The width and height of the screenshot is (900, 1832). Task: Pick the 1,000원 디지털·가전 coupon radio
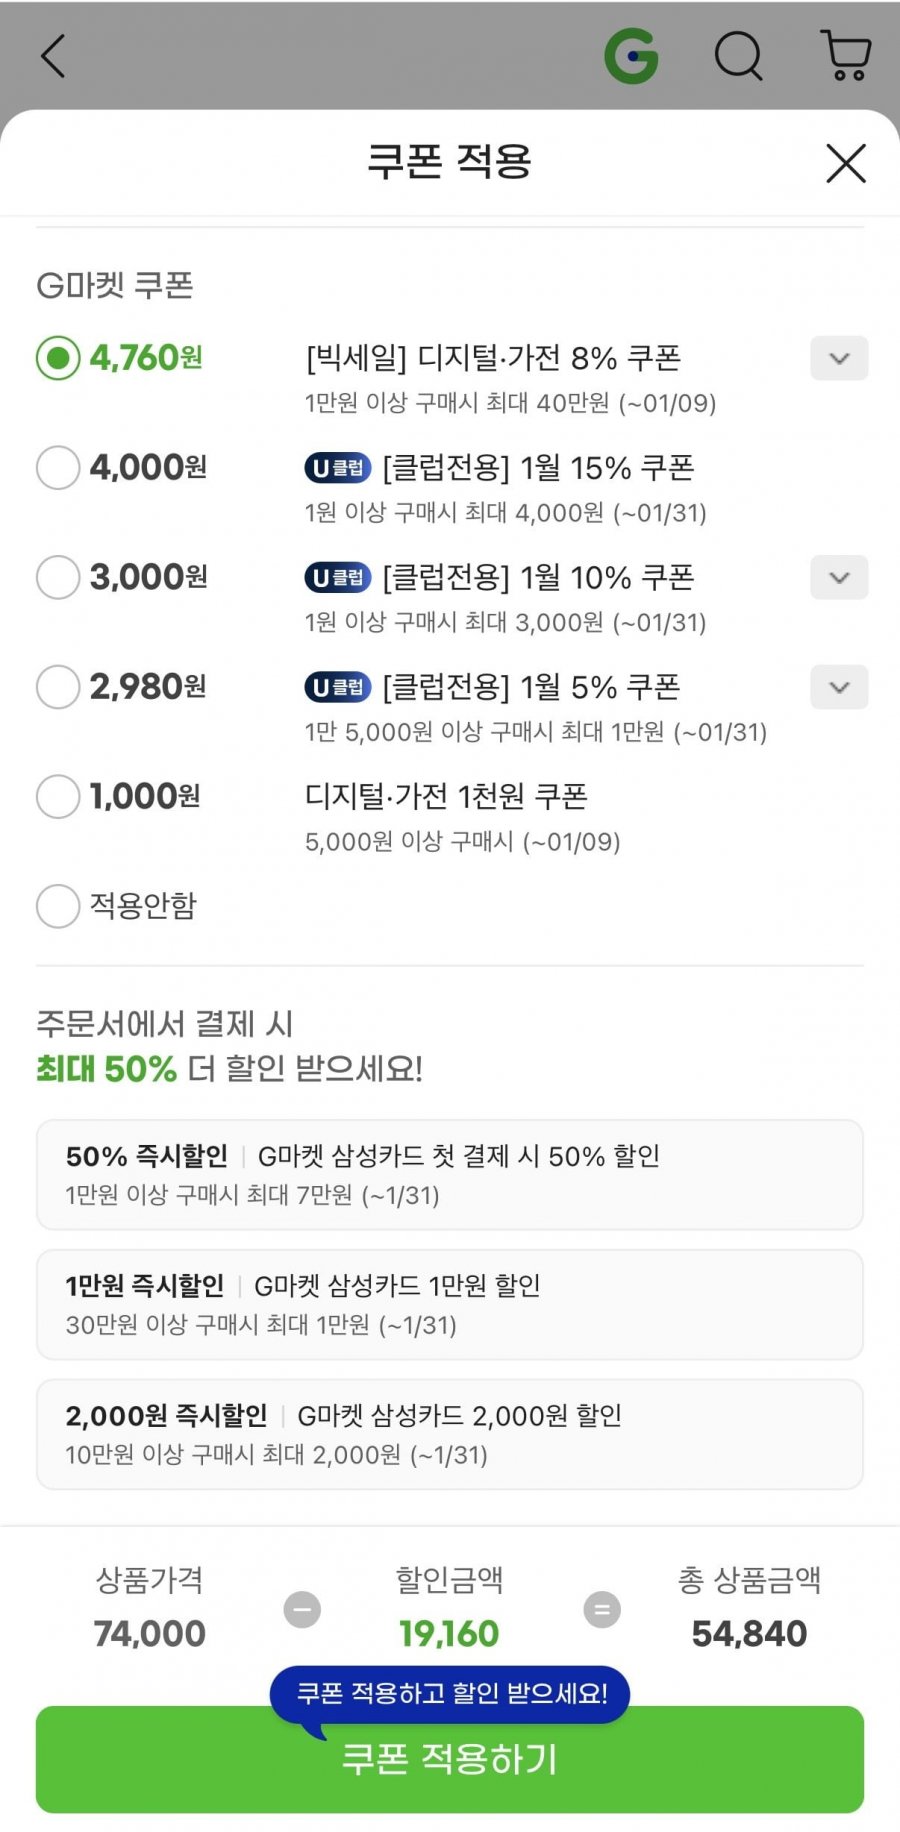[58, 796]
